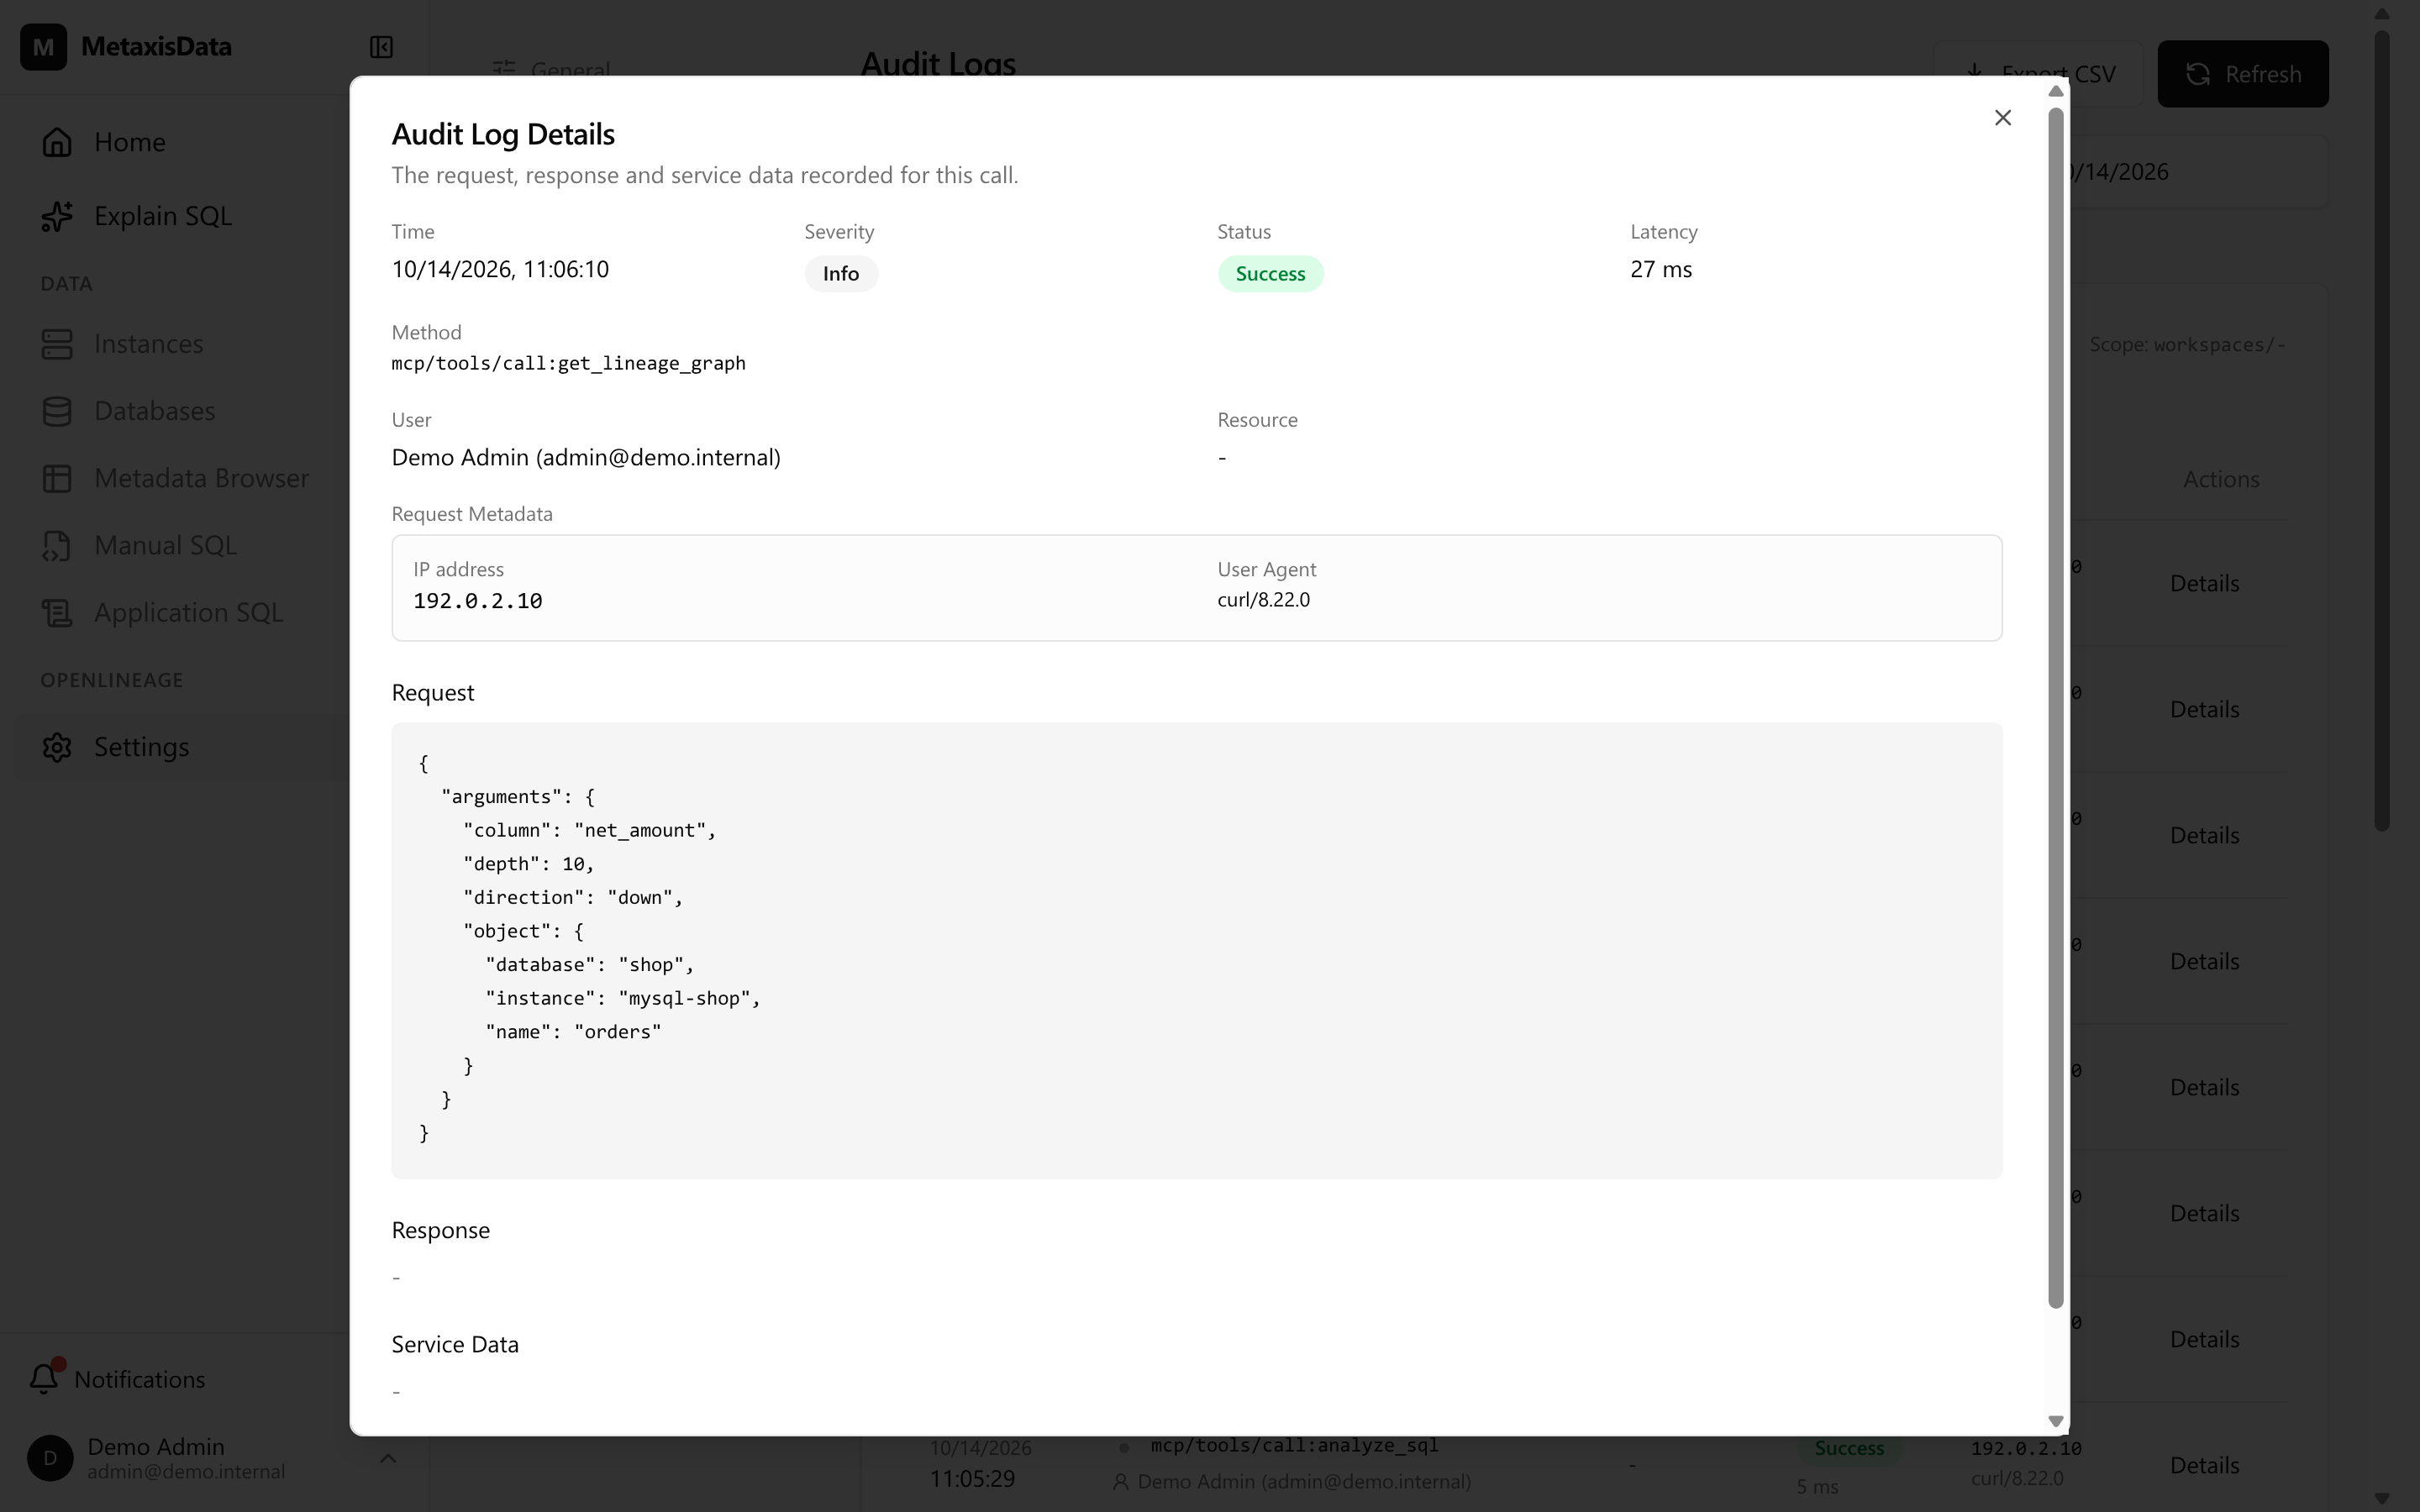Image resolution: width=2420 pixels, height=1512 pixels.
Task: Close the Audit Log Details dialog
Action: pyautogui.click(x=2002, y=118)
